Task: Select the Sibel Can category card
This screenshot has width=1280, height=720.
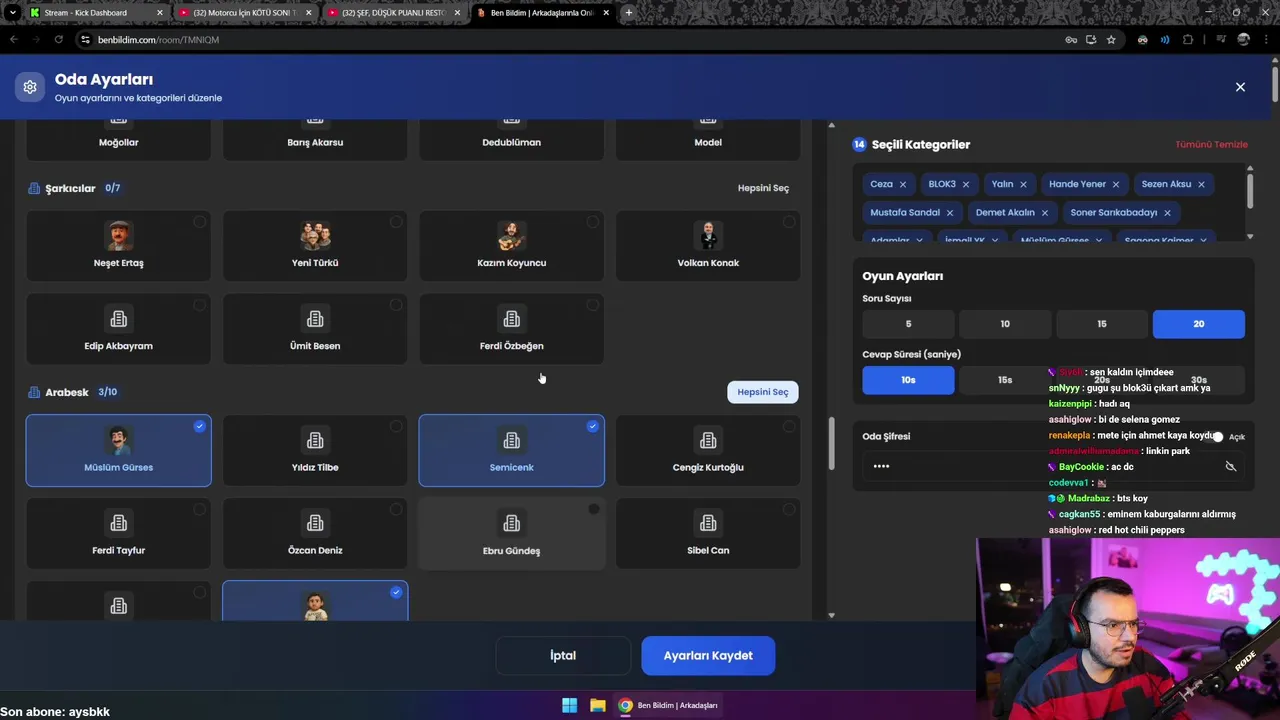Action: 708,533
